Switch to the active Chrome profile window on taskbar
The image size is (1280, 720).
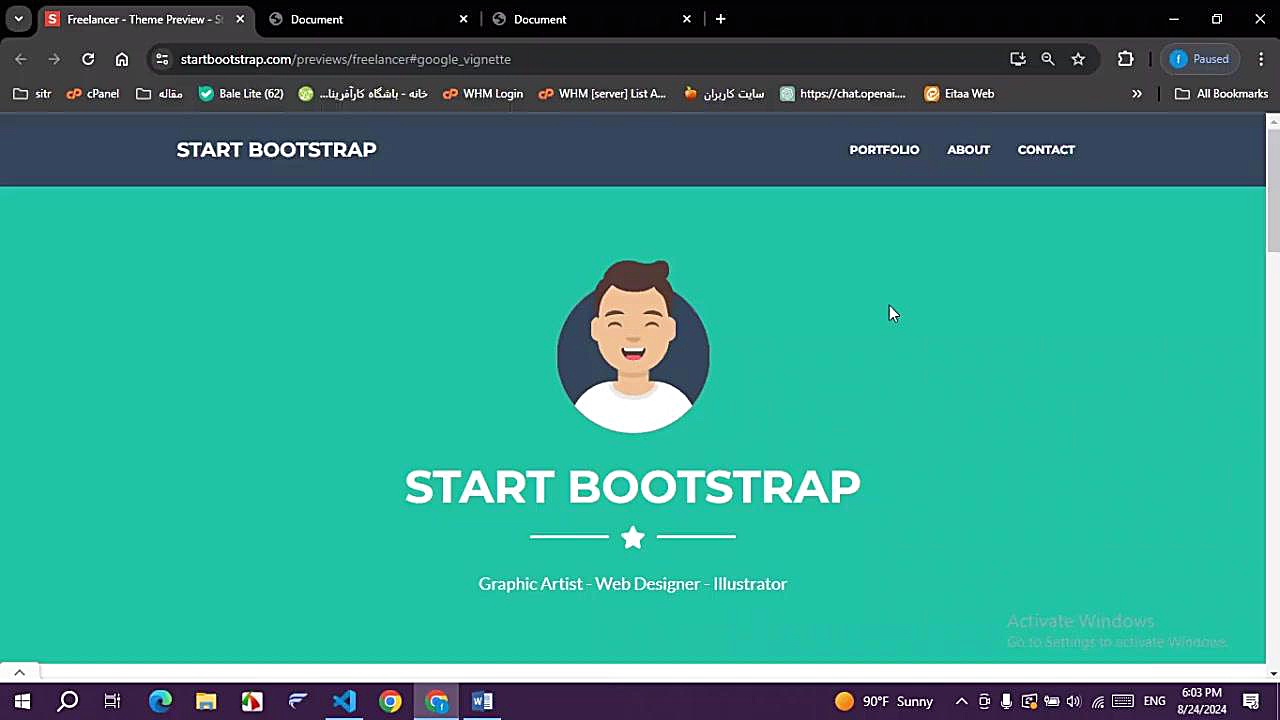click(x=436, y=701)
